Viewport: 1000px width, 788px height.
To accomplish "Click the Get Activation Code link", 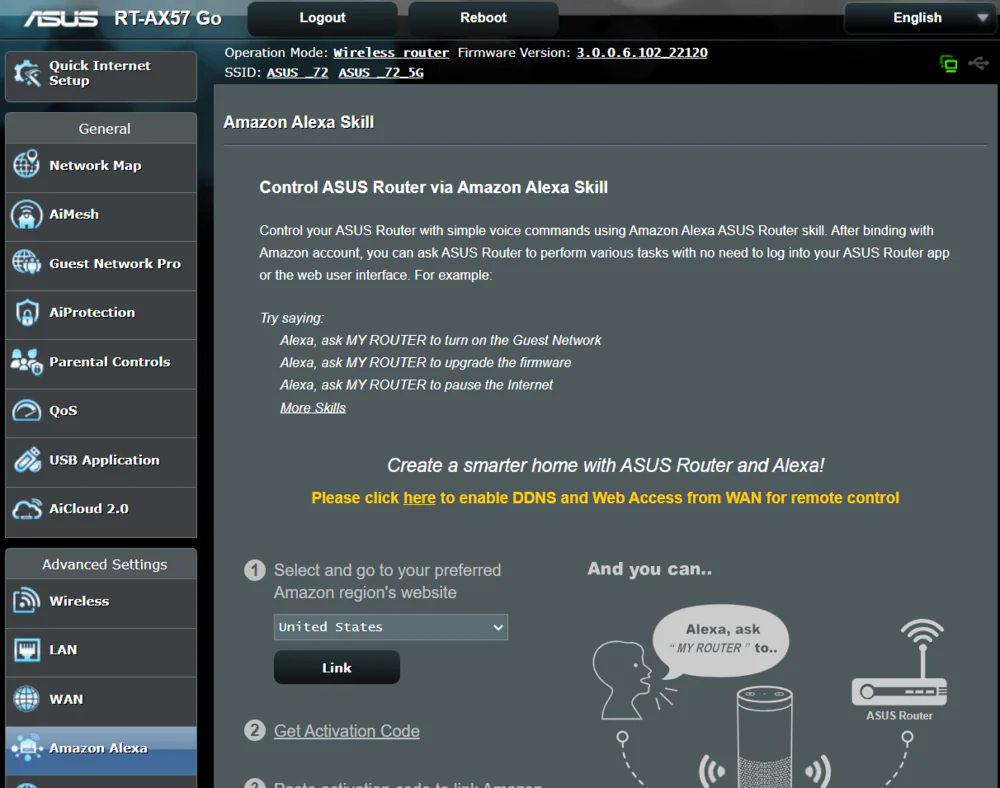I will tap(347, 731).
